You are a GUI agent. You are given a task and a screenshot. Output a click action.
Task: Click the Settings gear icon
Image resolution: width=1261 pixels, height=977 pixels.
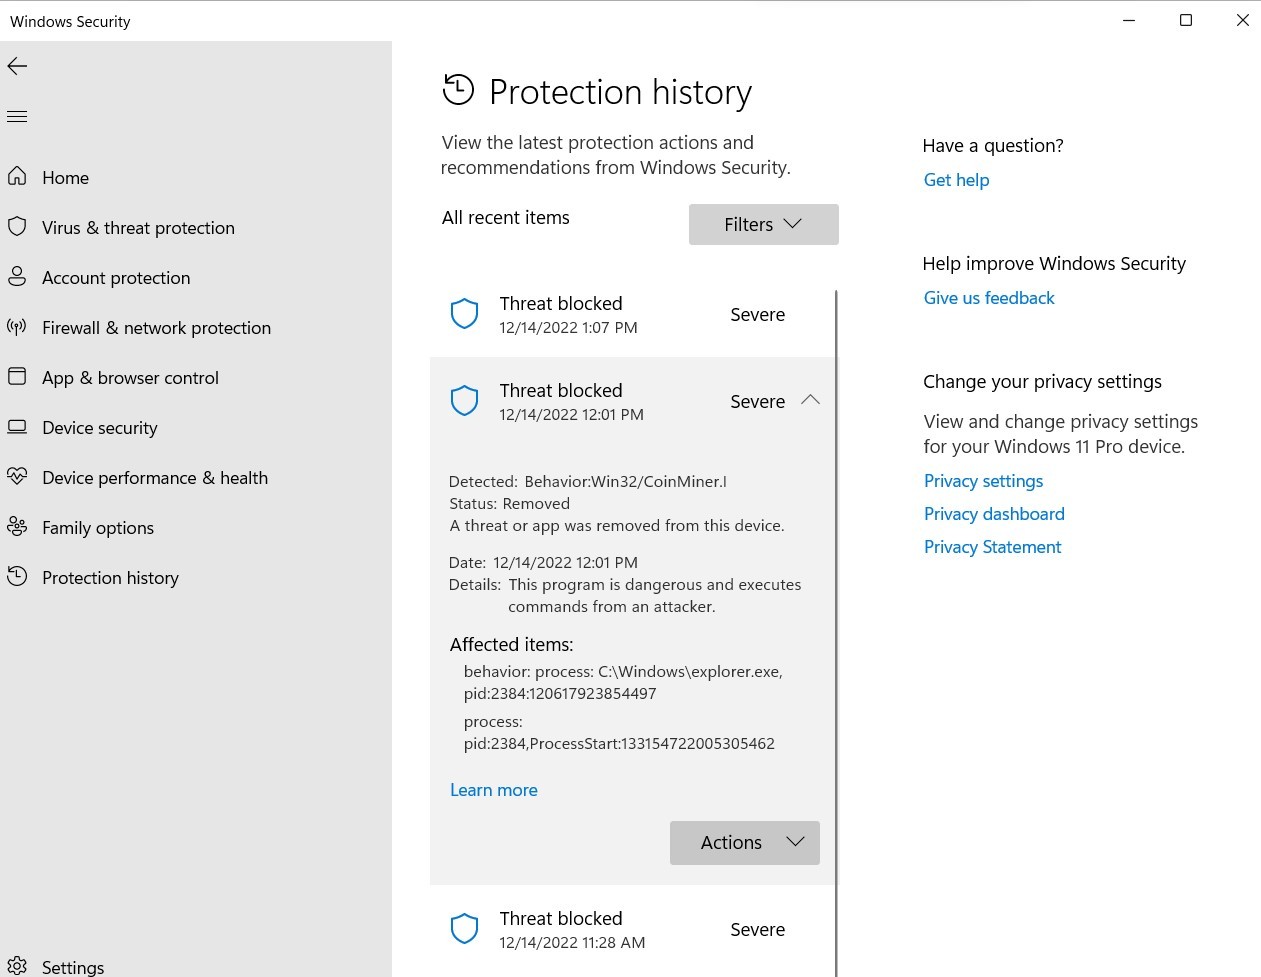pyautogui.click(x=17, y=966)
